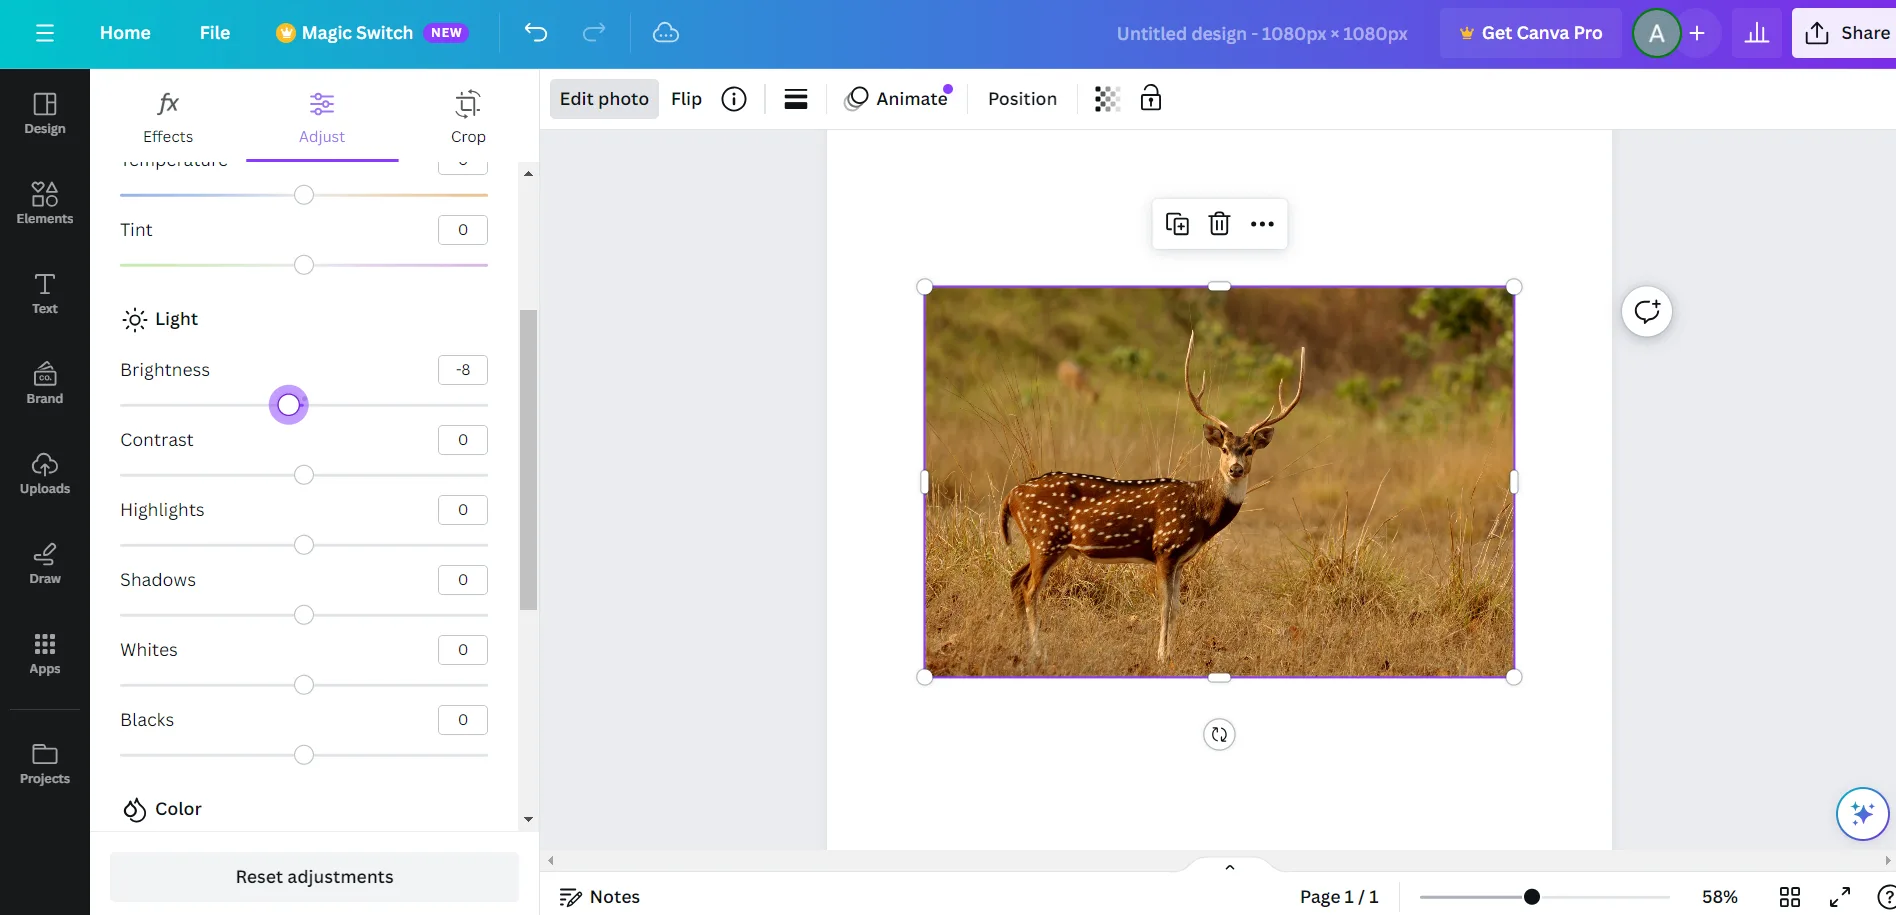Open the Apps sidebar panel
The image size is (1896, 915).
(x=45, y=653)
